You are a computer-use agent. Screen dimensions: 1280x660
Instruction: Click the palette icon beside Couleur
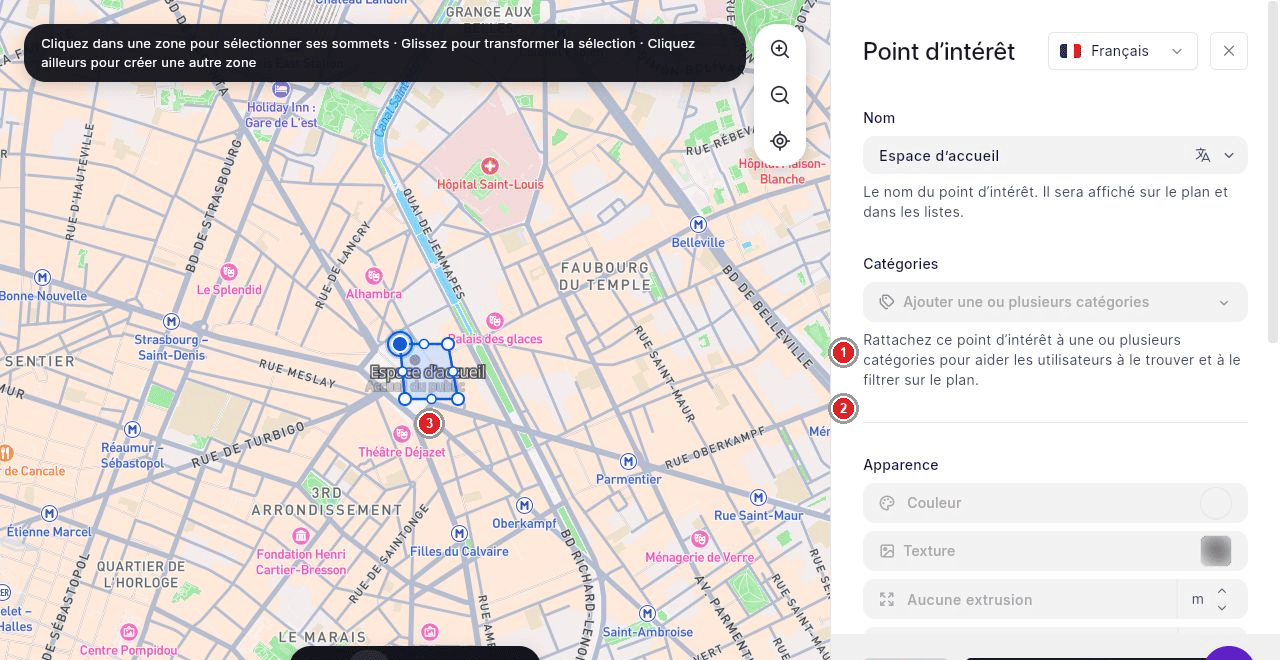click(x=887, y=503)
